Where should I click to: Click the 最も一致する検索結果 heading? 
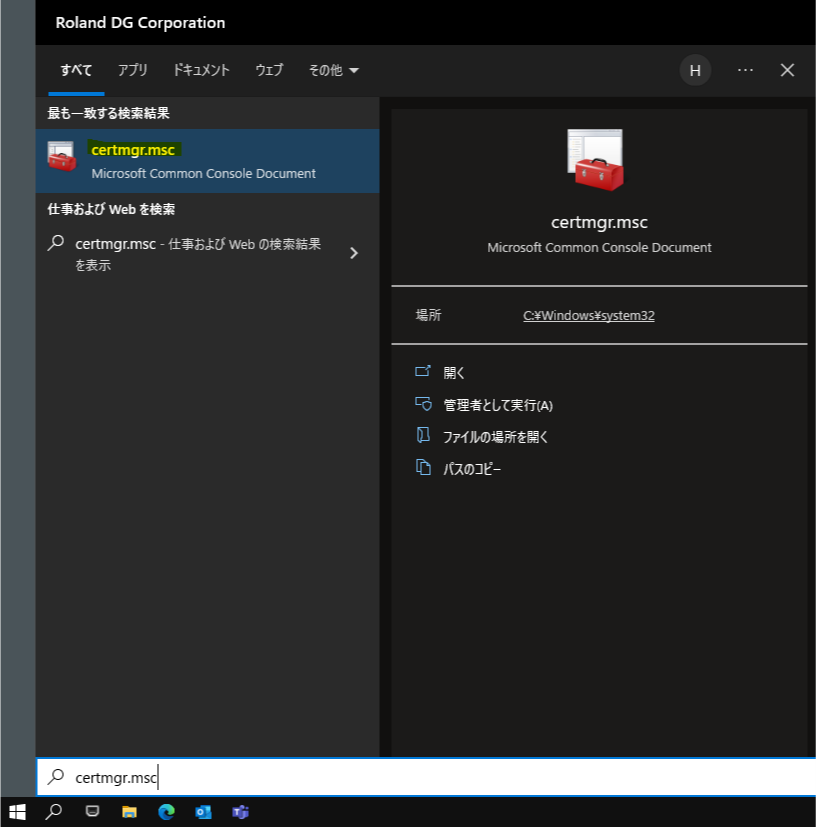(x=108, y=113)
